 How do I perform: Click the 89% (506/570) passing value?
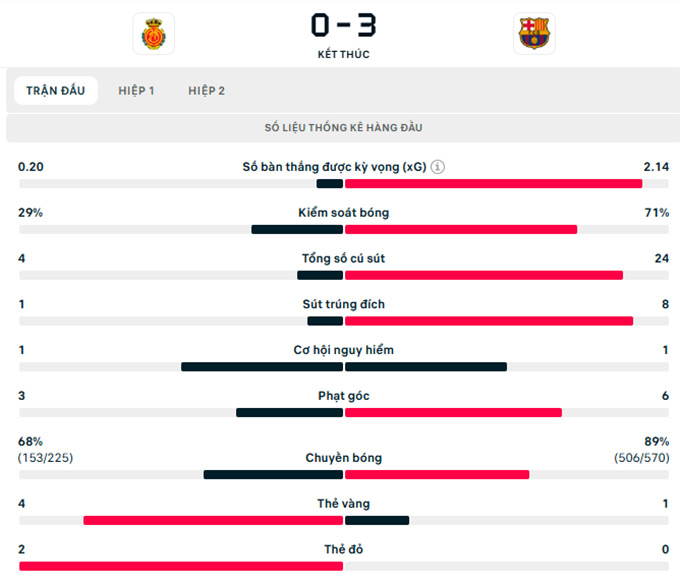(641, 449)
